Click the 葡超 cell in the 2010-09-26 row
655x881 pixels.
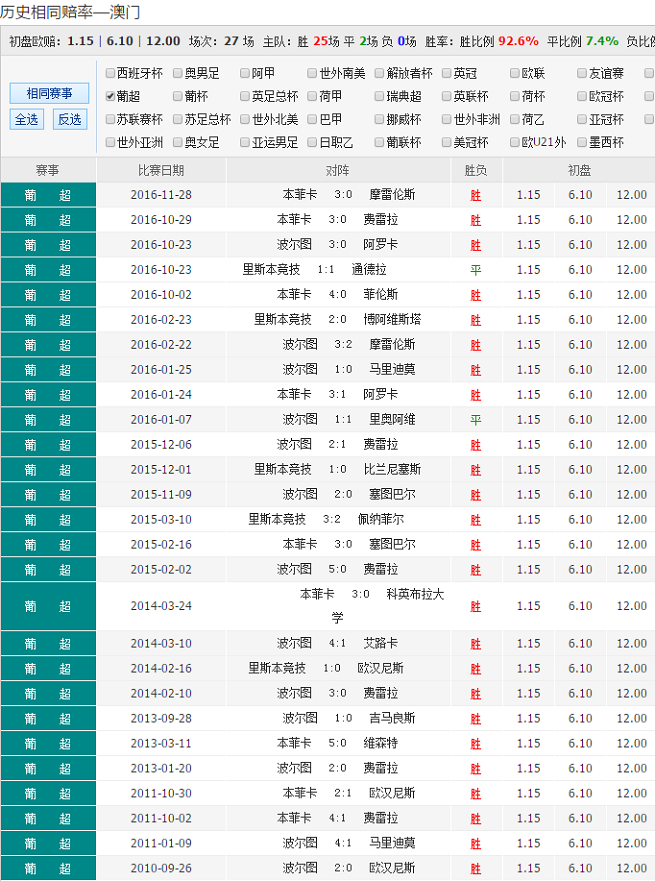click(x=48, y=868)
